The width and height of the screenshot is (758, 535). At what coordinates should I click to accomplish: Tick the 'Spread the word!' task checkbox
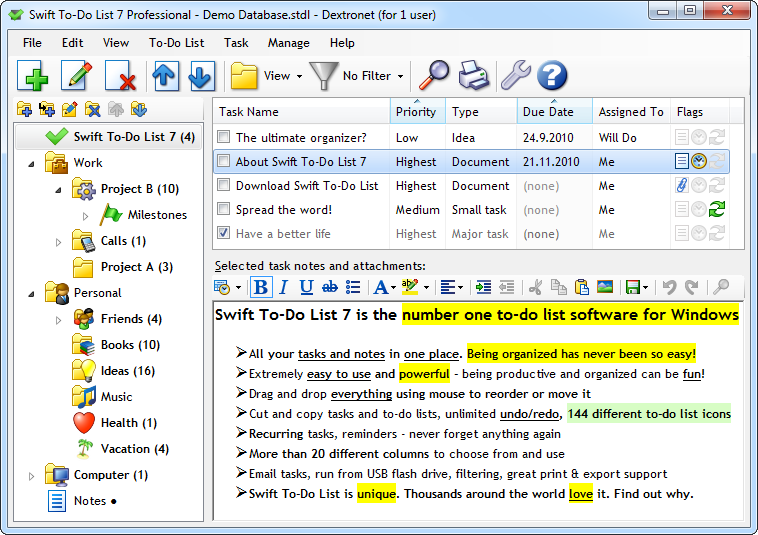(224, 210)
